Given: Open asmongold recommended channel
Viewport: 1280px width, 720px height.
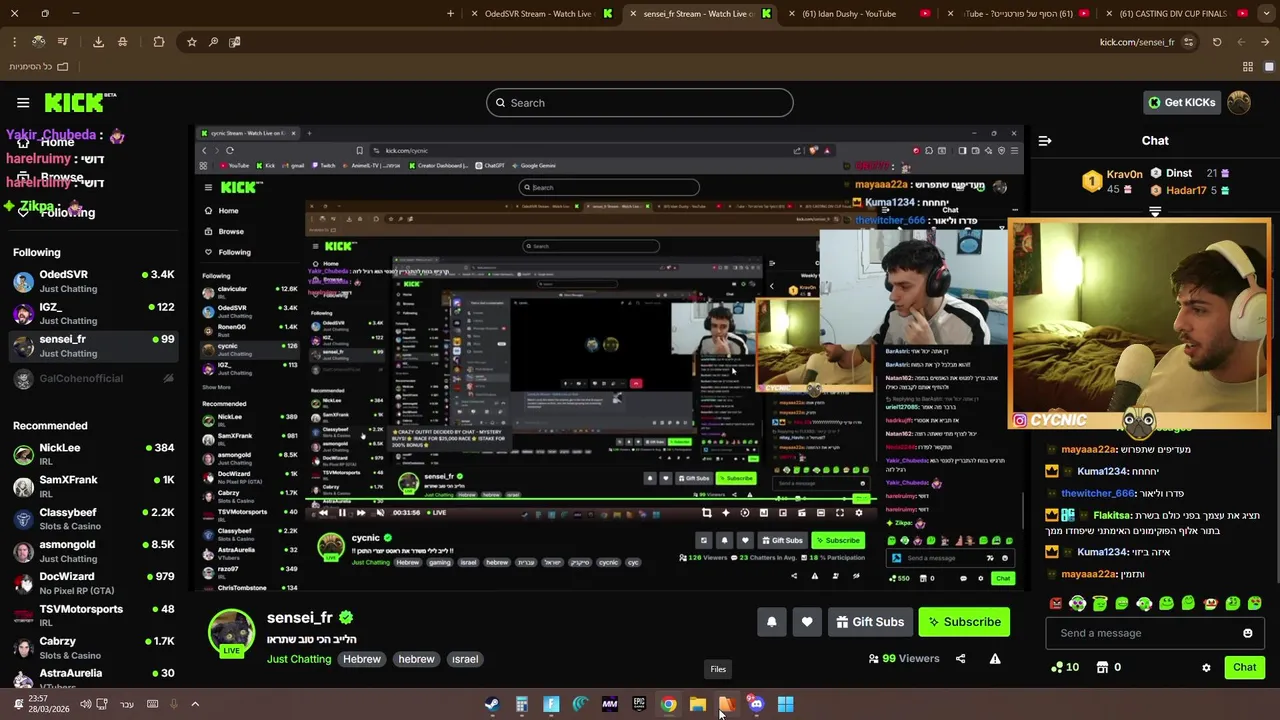Looking at the screenshot, I should [x=95, y=551].
